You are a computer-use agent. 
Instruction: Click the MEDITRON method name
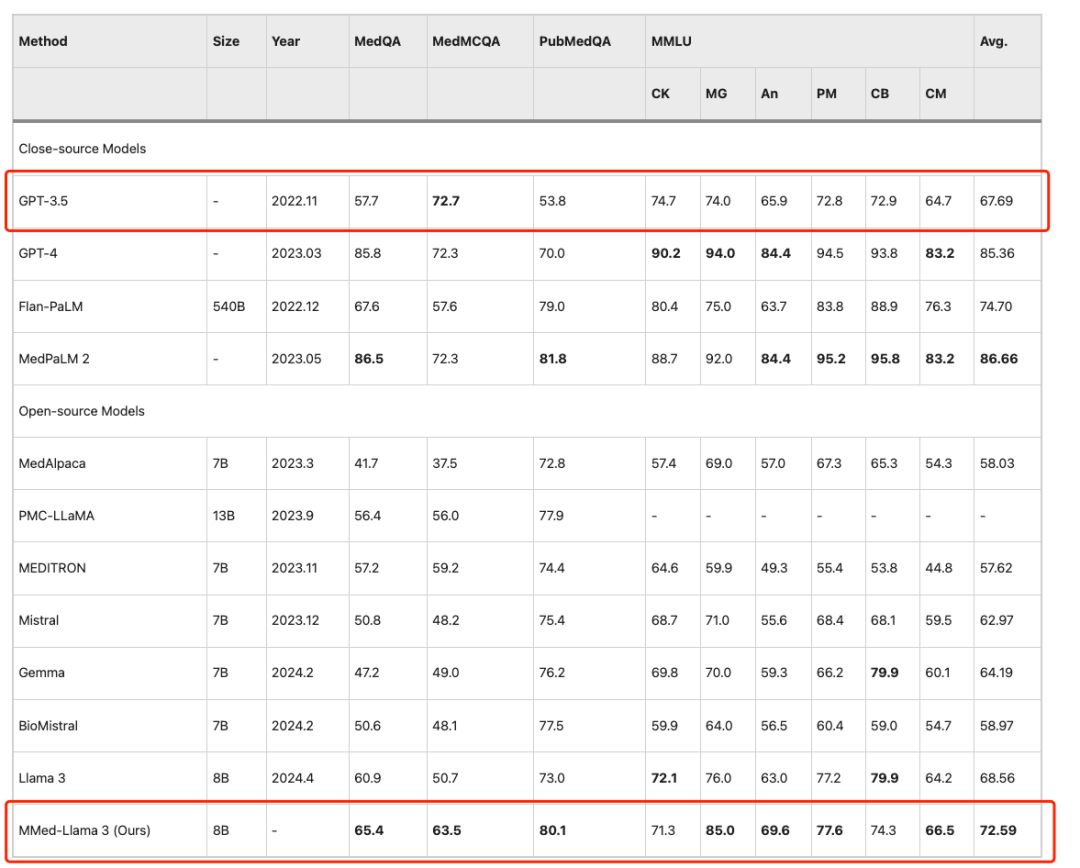coord(52,568)
